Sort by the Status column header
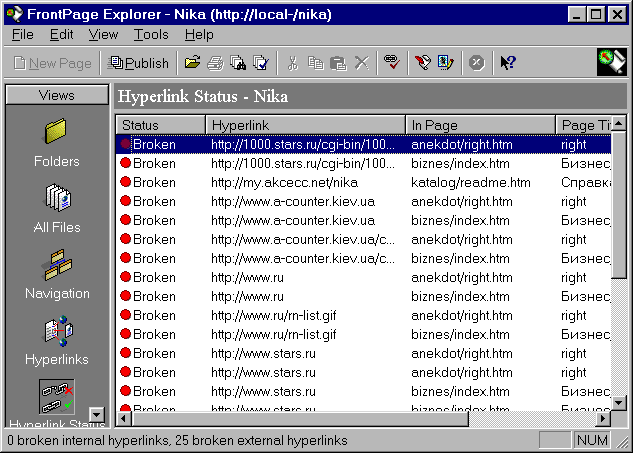Image resolution: width=633 pixels, height=453 pixels. (161, 125)
